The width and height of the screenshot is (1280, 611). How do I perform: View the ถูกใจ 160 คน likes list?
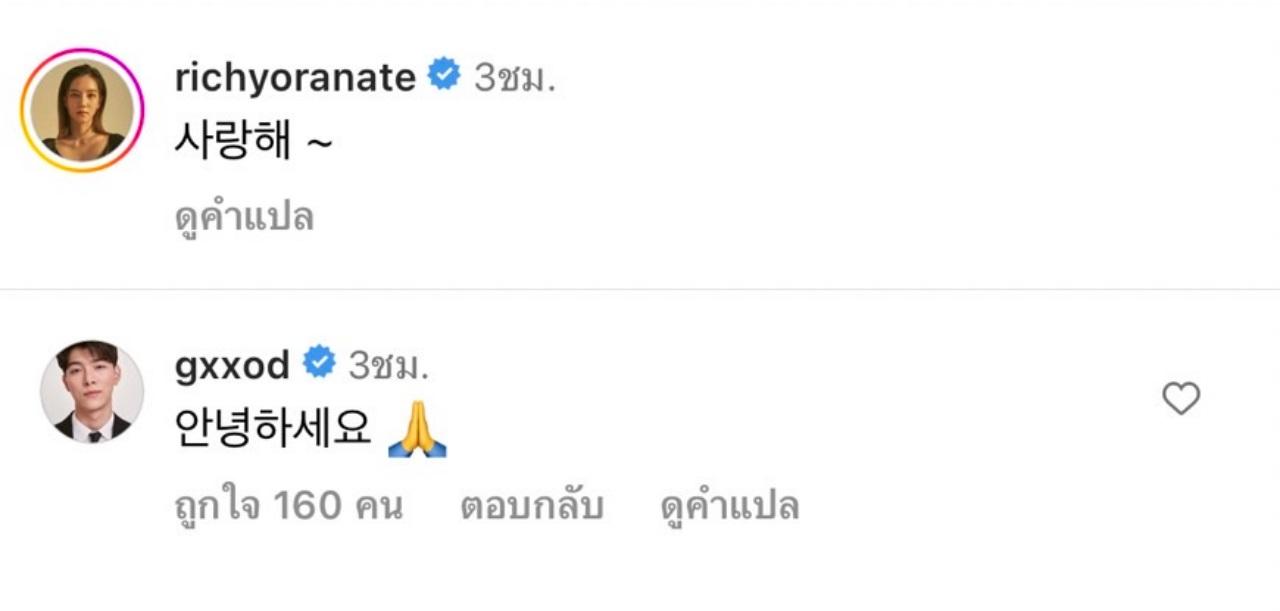click(x=288, y=506)
